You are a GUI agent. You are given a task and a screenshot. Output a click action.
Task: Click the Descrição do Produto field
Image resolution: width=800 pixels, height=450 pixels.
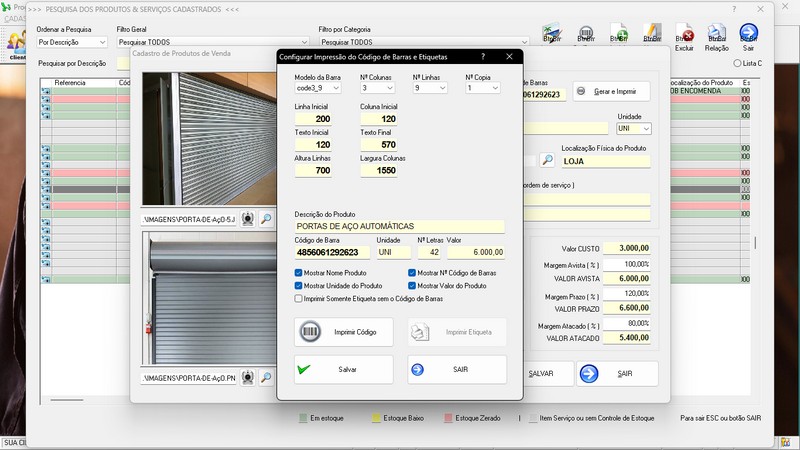399,227
